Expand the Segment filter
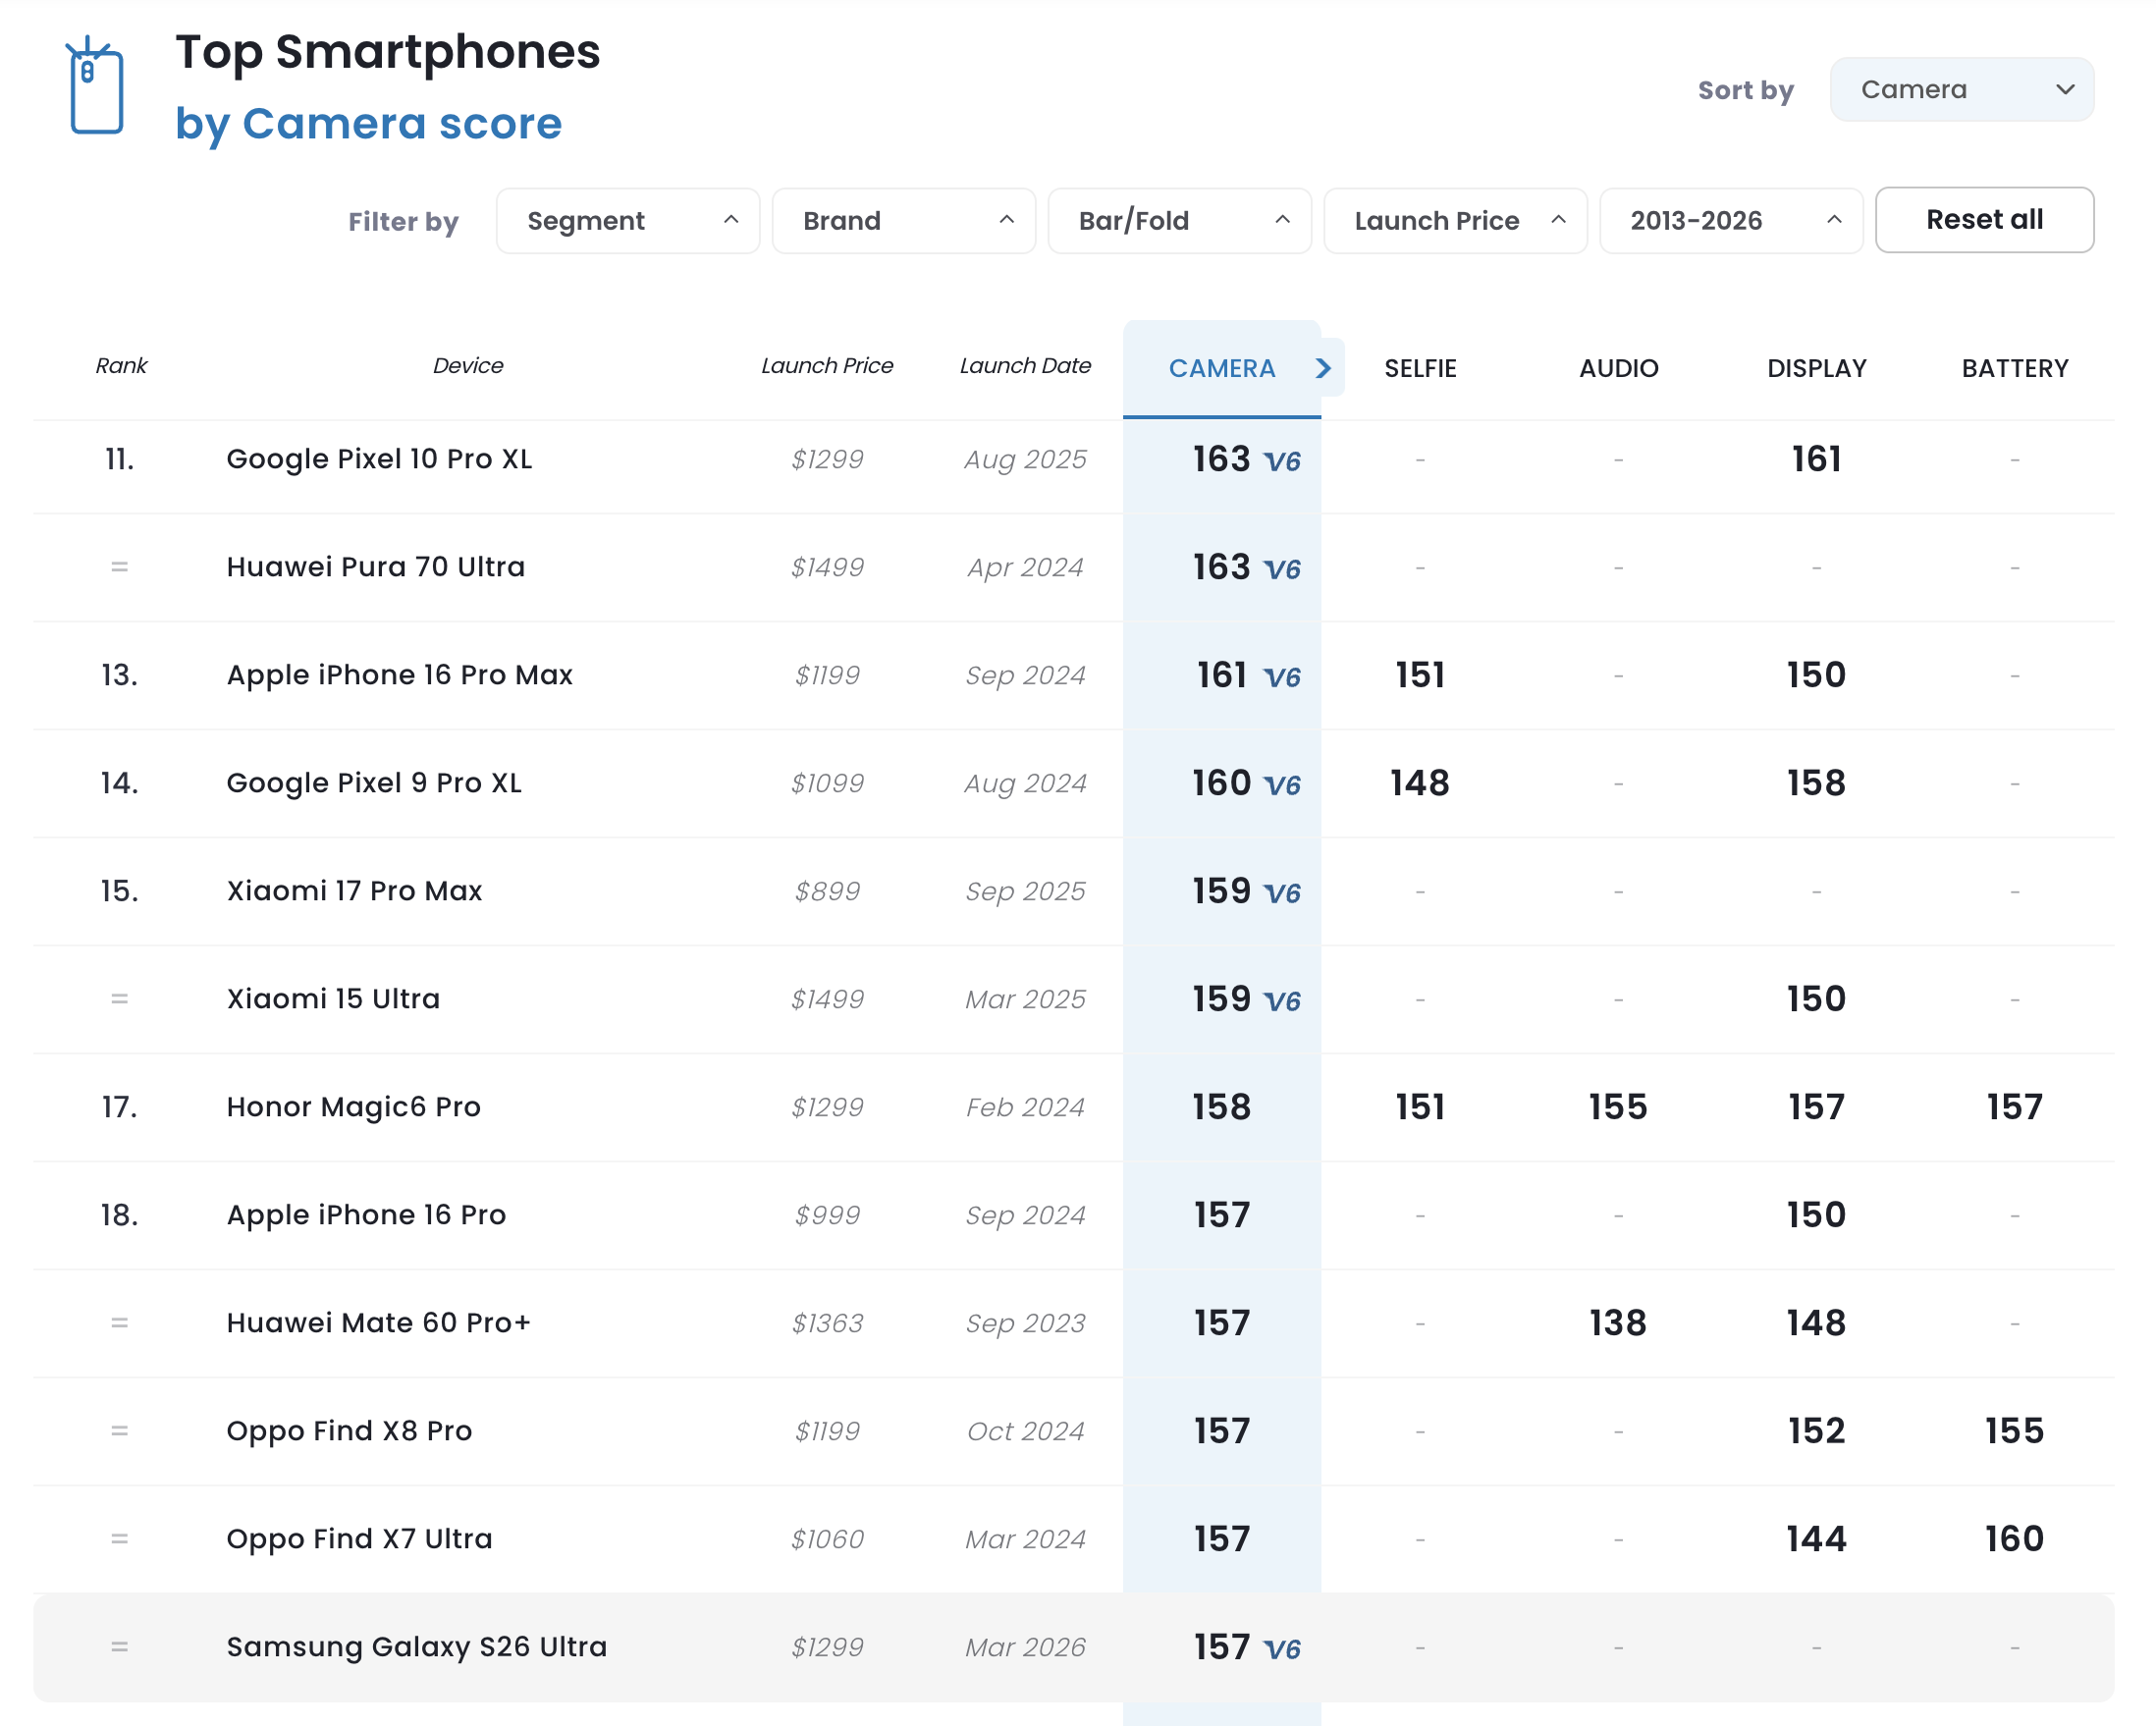 pos(627,221)
